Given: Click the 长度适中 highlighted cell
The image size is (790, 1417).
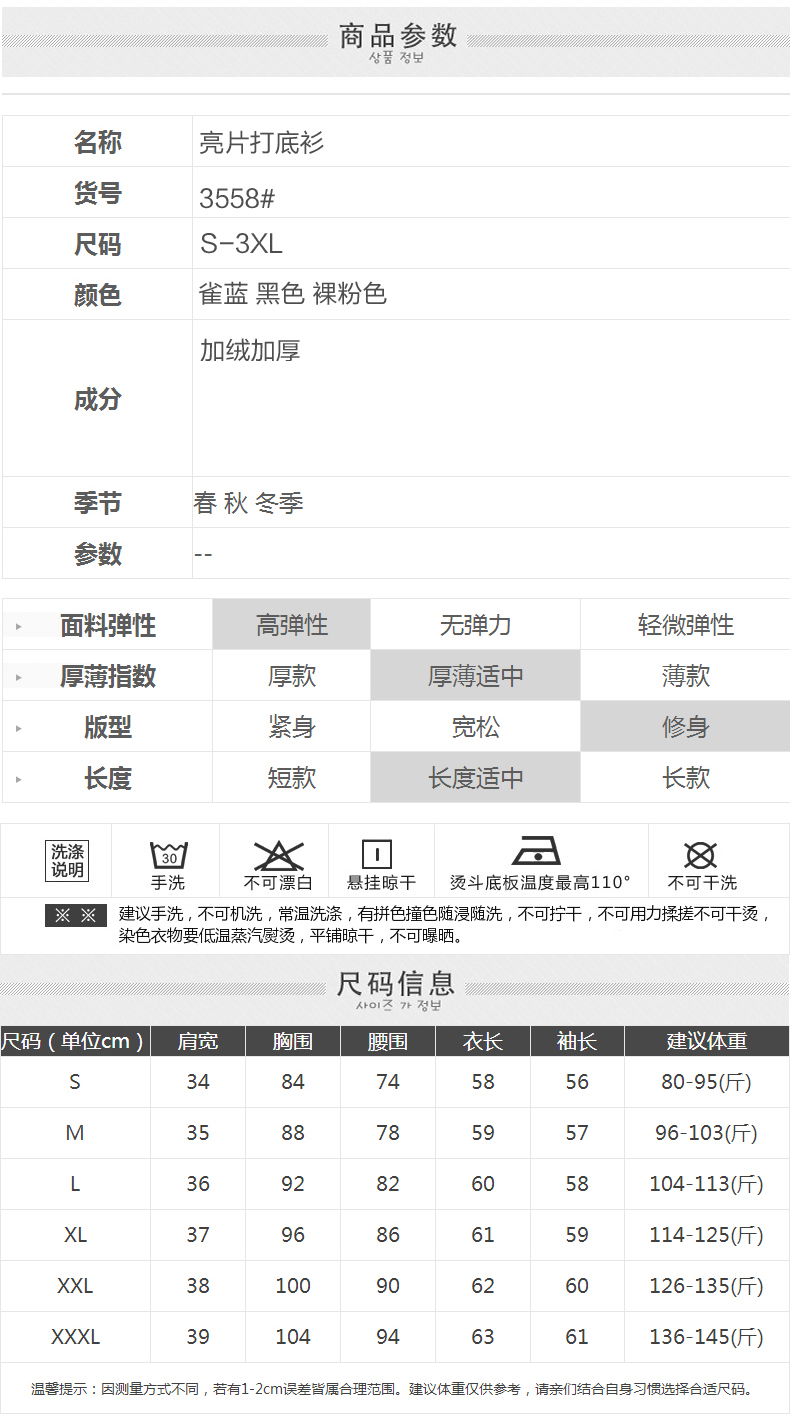Looking at the screenshot, I should coord(475,778).
